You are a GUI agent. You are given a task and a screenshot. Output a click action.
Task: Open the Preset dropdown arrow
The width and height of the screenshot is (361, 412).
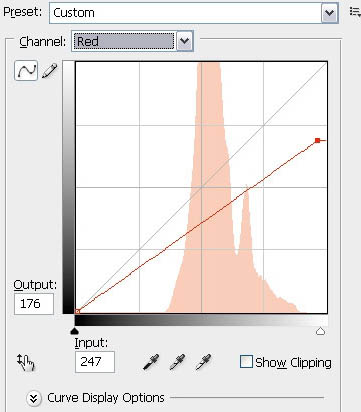click(x=329, y=13)
